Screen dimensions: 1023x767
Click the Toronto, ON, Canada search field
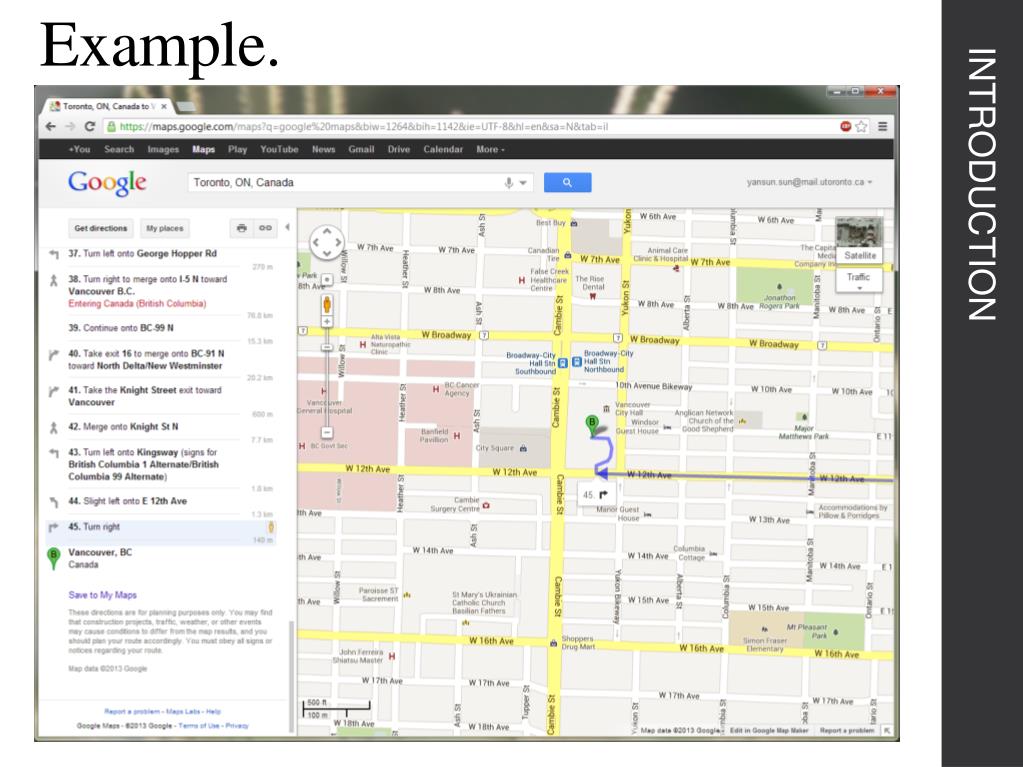pos(346,183)
